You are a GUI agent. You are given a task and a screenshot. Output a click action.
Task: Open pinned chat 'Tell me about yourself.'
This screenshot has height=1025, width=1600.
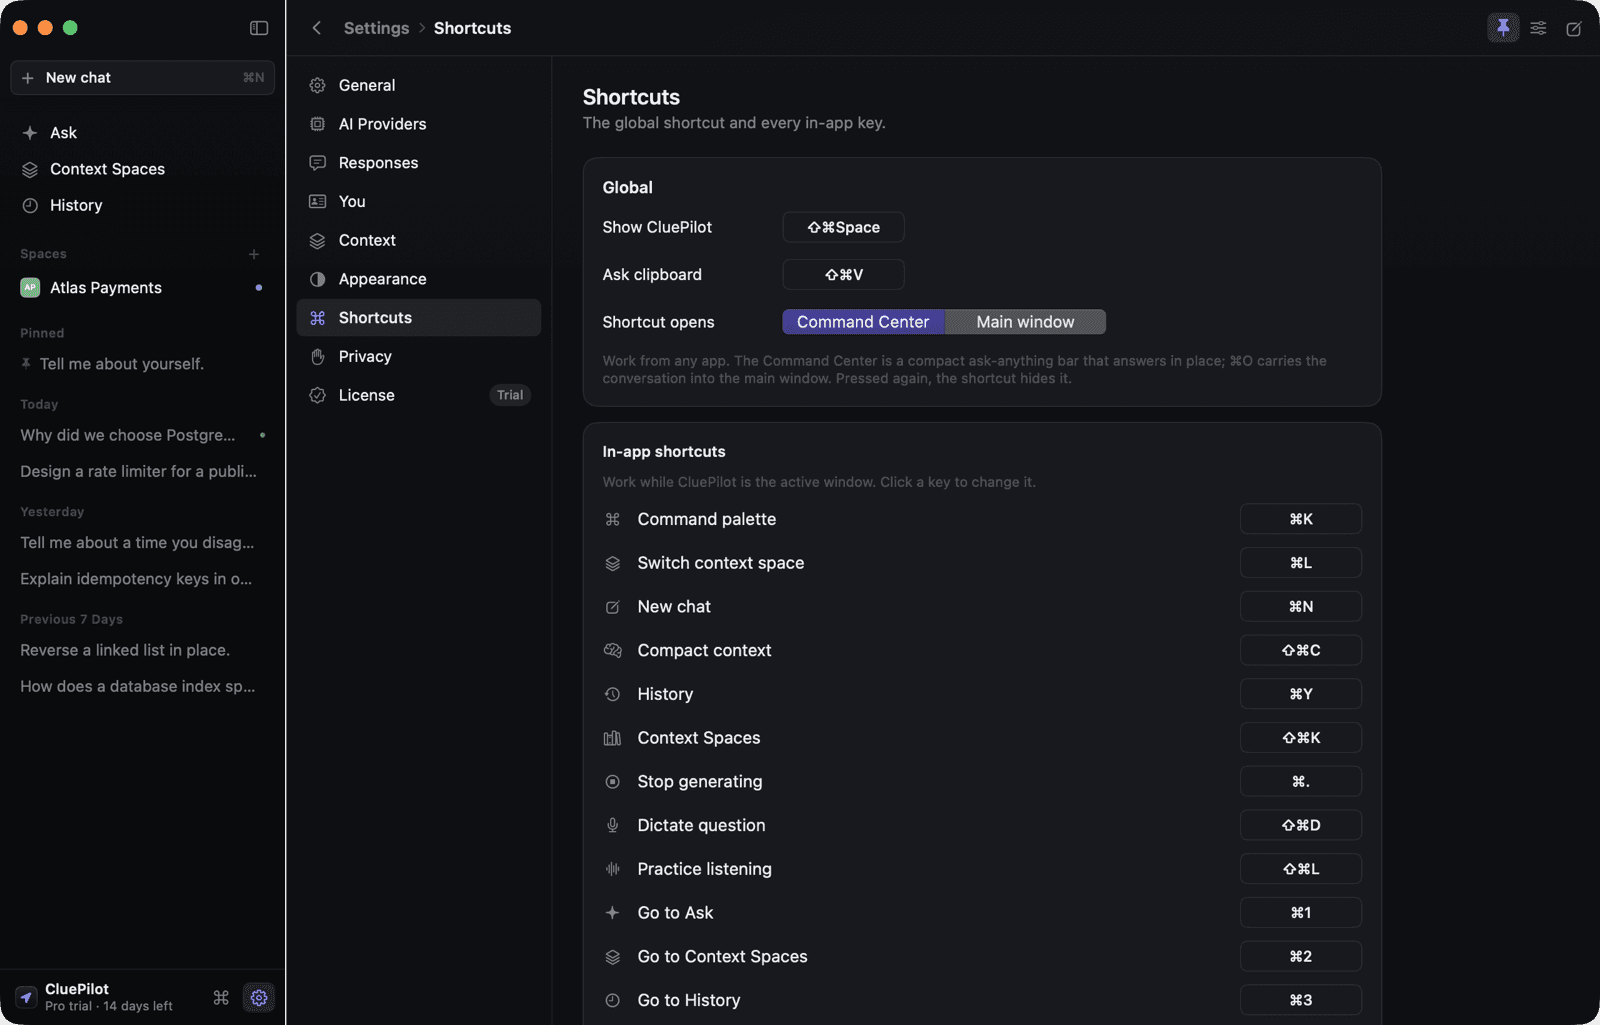[142, 364]
